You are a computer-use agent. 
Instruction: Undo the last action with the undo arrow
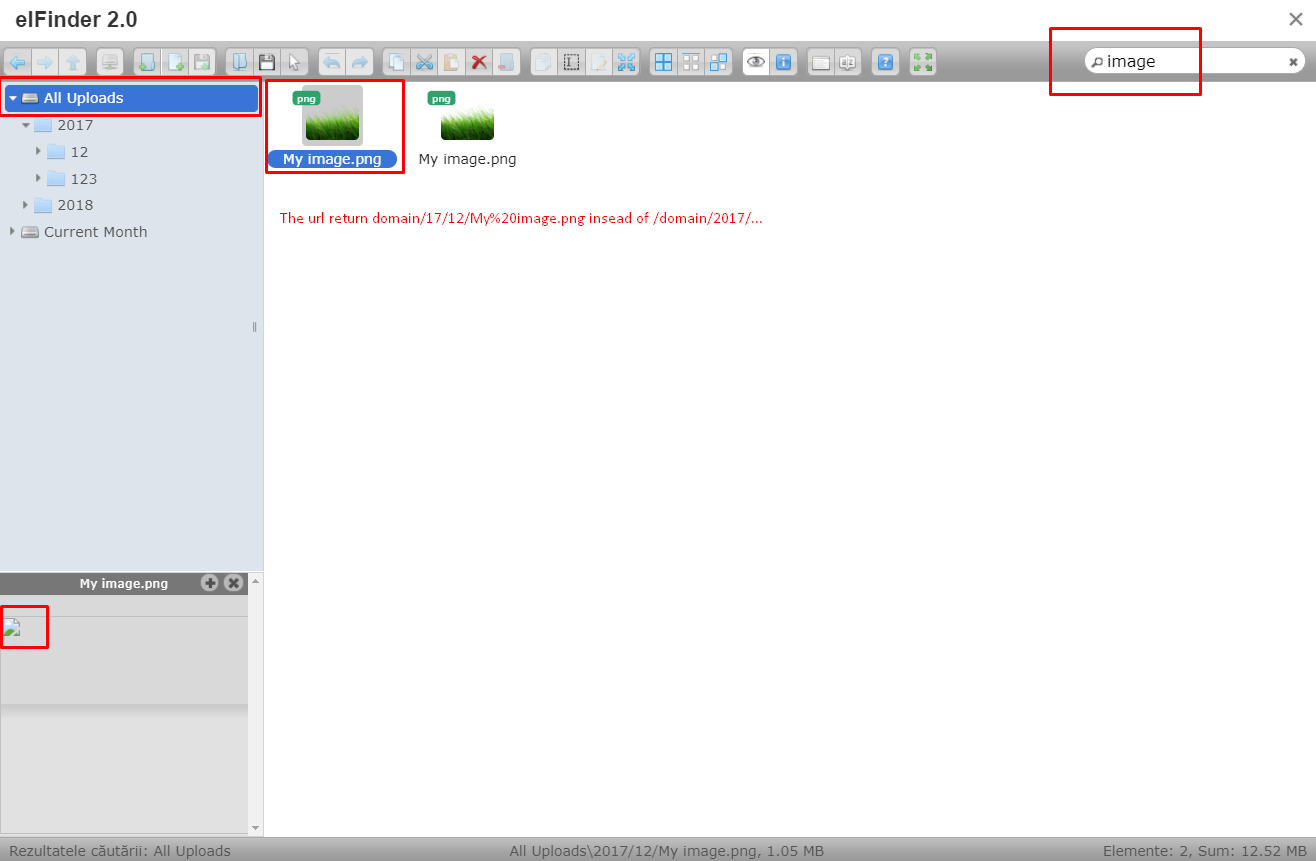332,61
